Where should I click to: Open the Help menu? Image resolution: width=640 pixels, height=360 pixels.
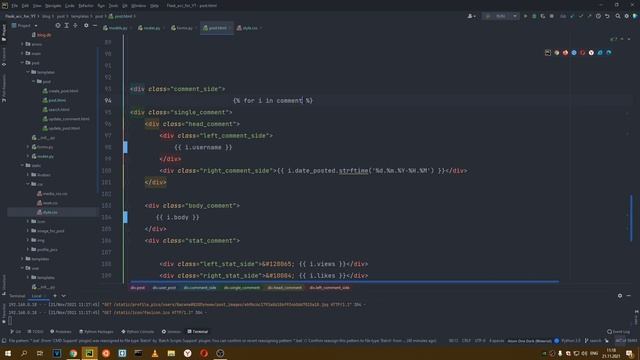point(155,6)
